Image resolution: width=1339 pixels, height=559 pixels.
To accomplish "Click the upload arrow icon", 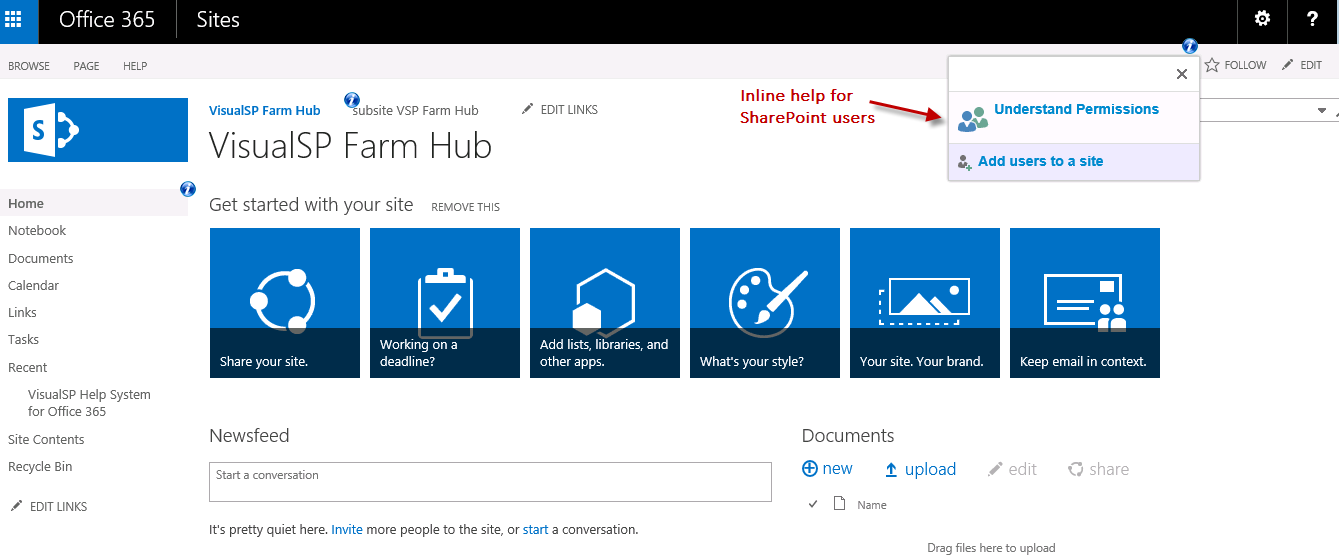I will (x=891, y=469).
